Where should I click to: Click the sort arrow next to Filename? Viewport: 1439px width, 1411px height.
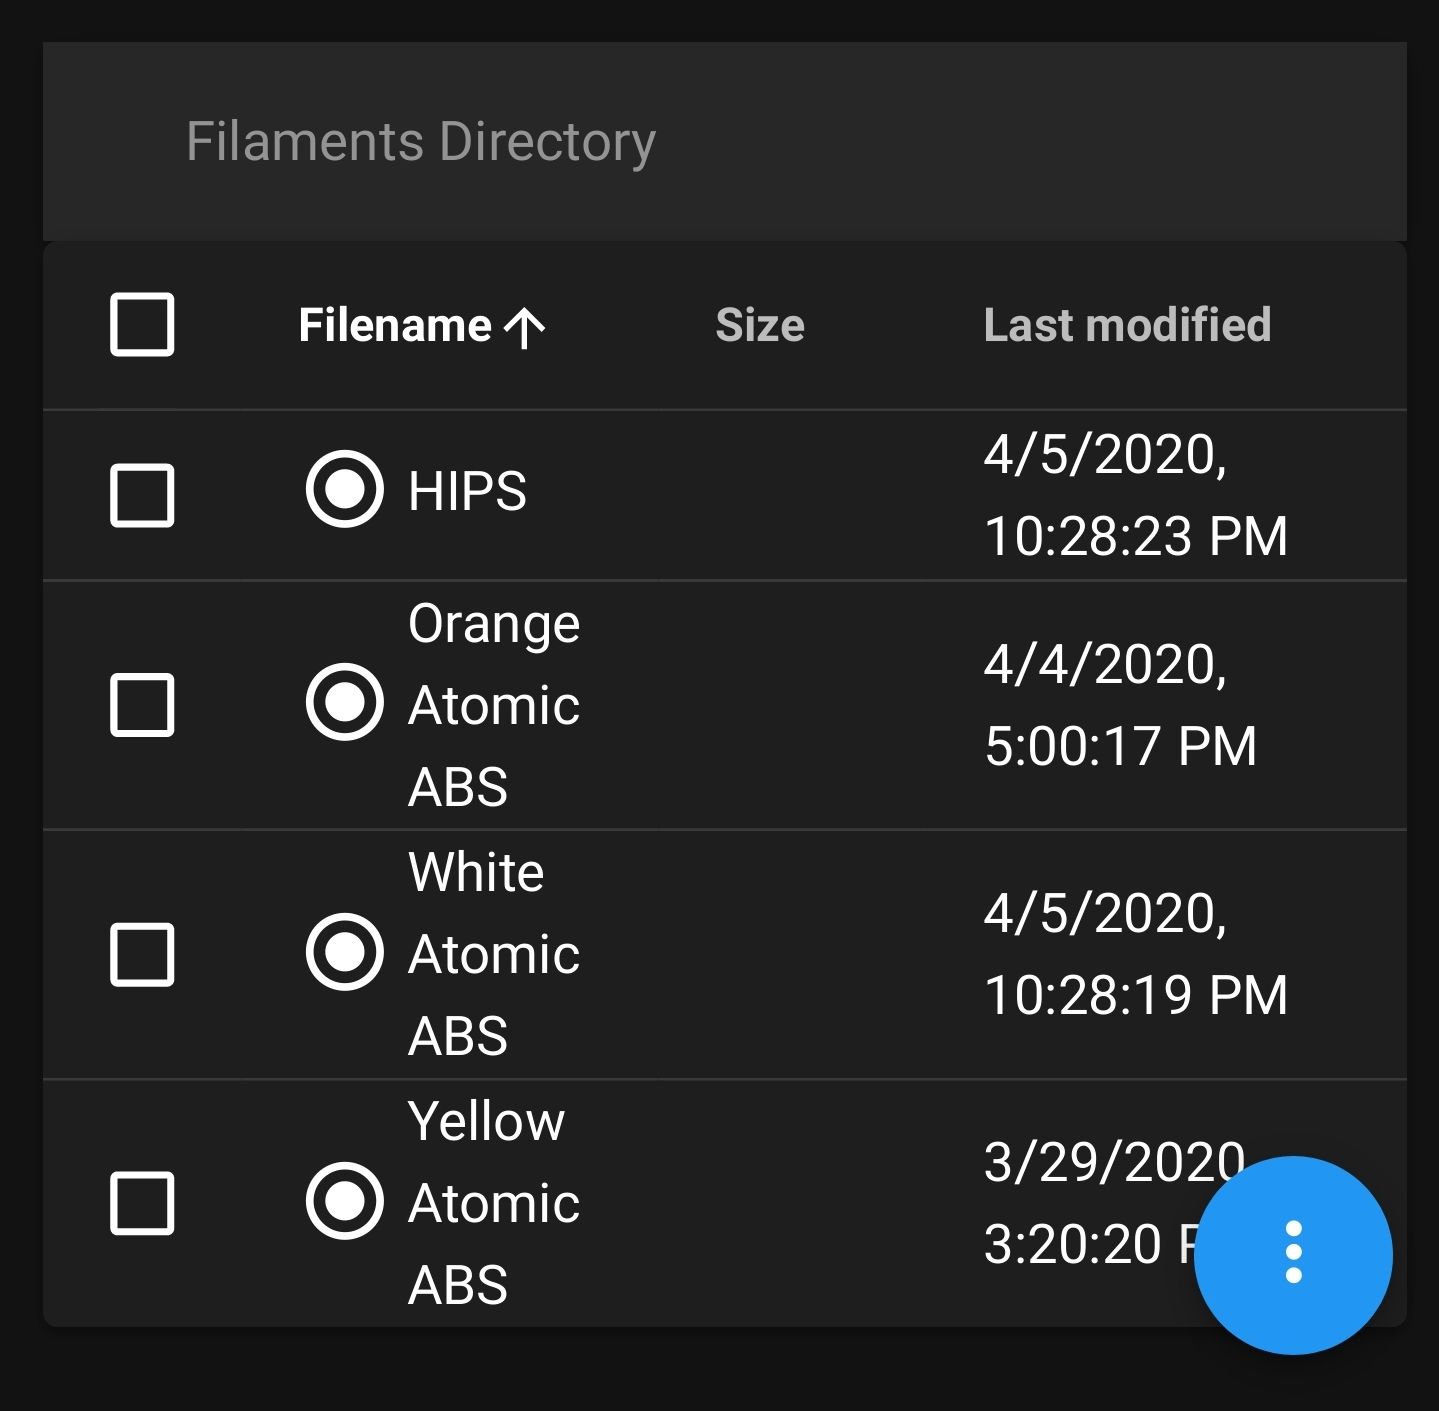(525, 327)
